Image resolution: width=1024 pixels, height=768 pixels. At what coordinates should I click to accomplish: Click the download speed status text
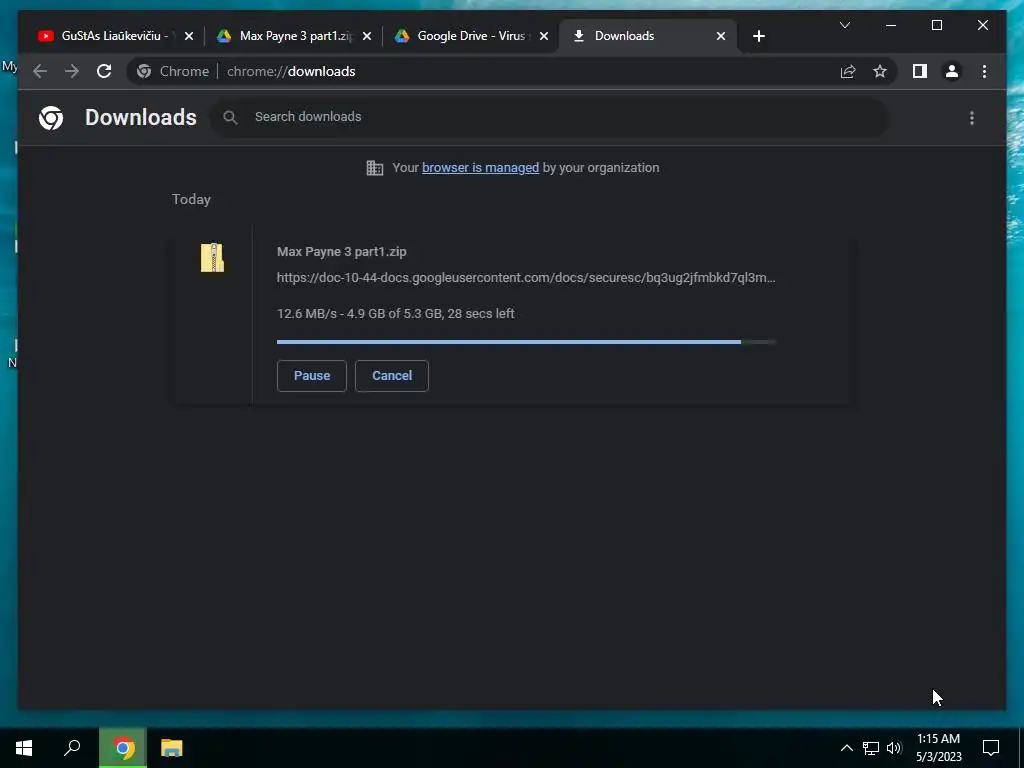396,313
